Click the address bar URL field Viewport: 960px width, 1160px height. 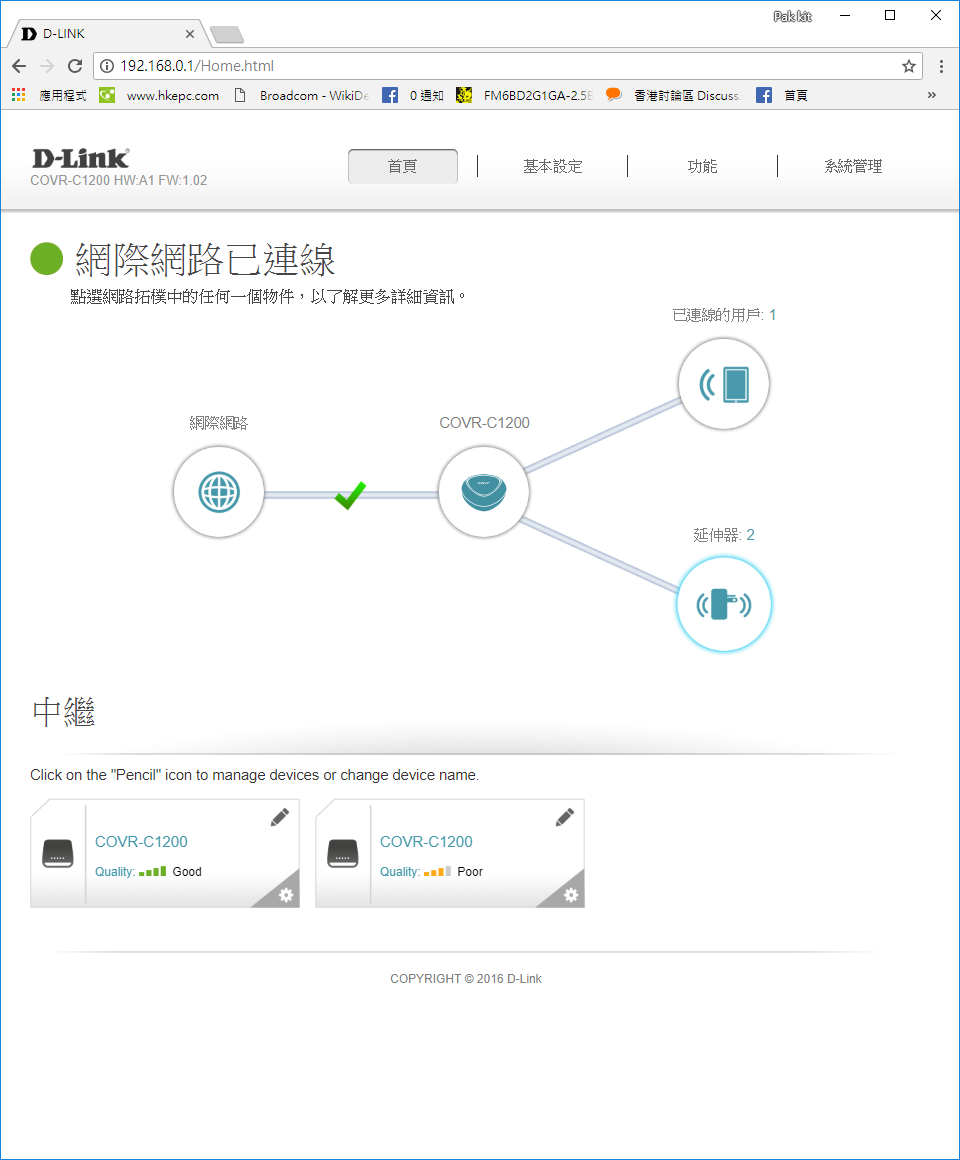[x=507, y=66]
